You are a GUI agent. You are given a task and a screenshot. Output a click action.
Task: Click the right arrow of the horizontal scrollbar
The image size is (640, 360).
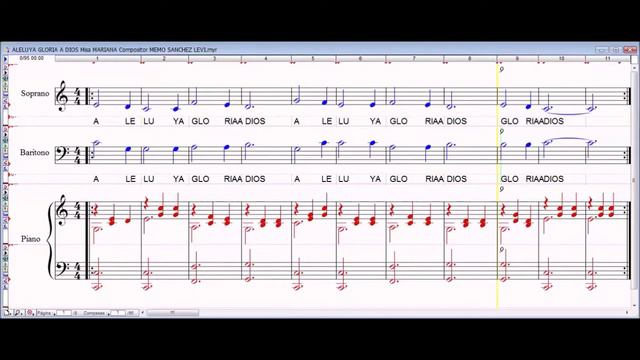tap(627, 313)
